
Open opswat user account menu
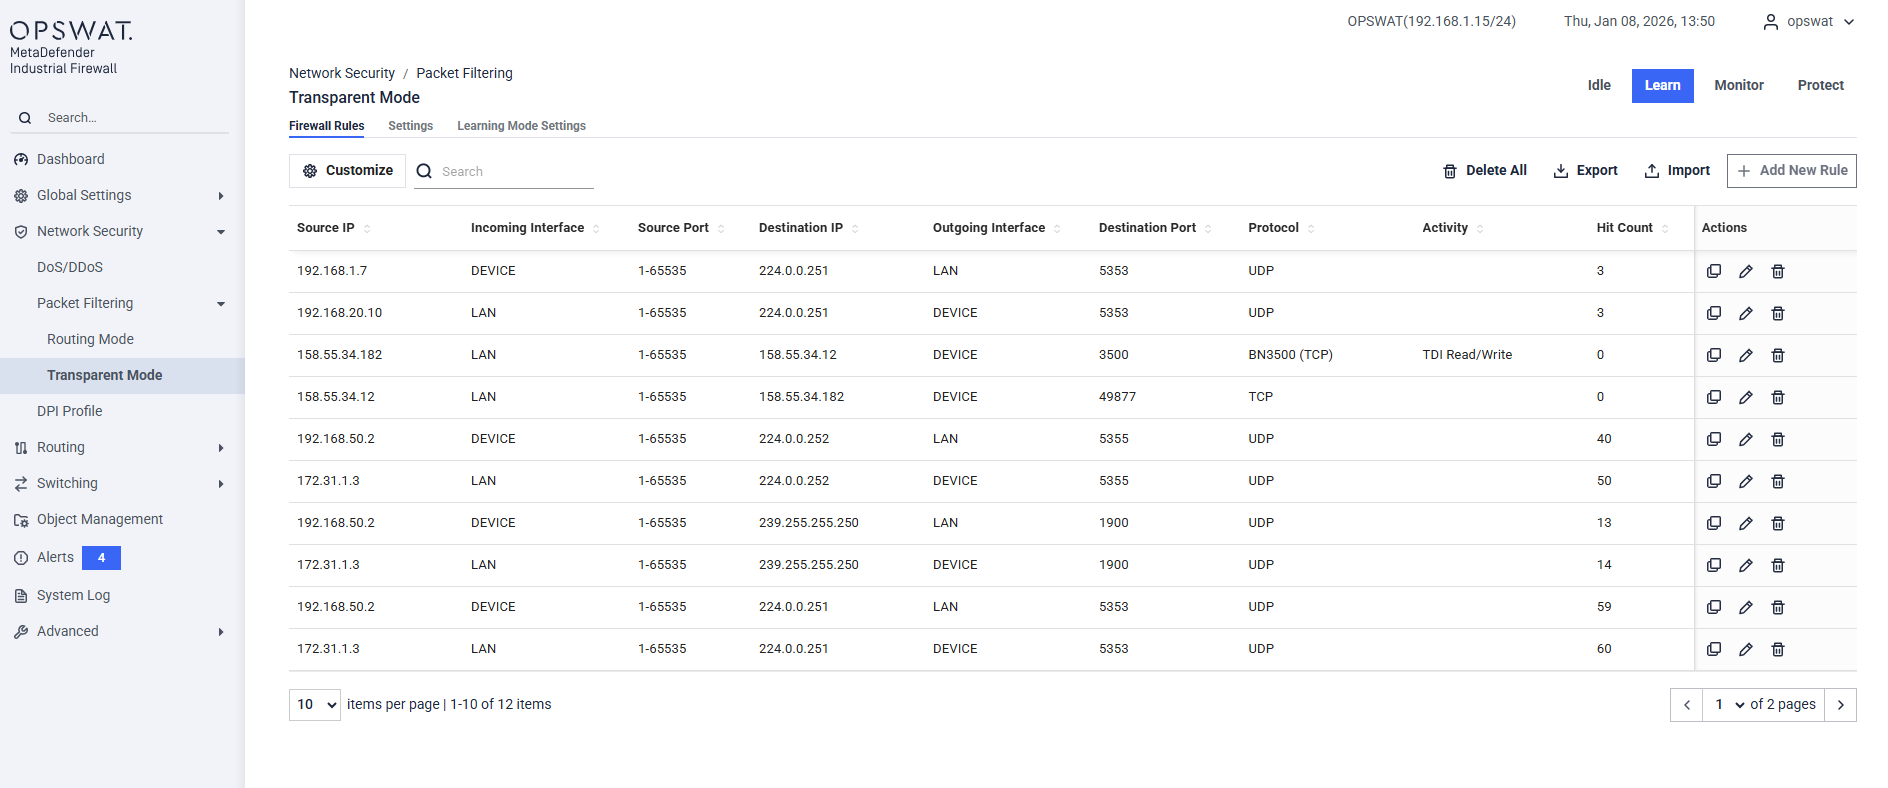[1809, 22]
